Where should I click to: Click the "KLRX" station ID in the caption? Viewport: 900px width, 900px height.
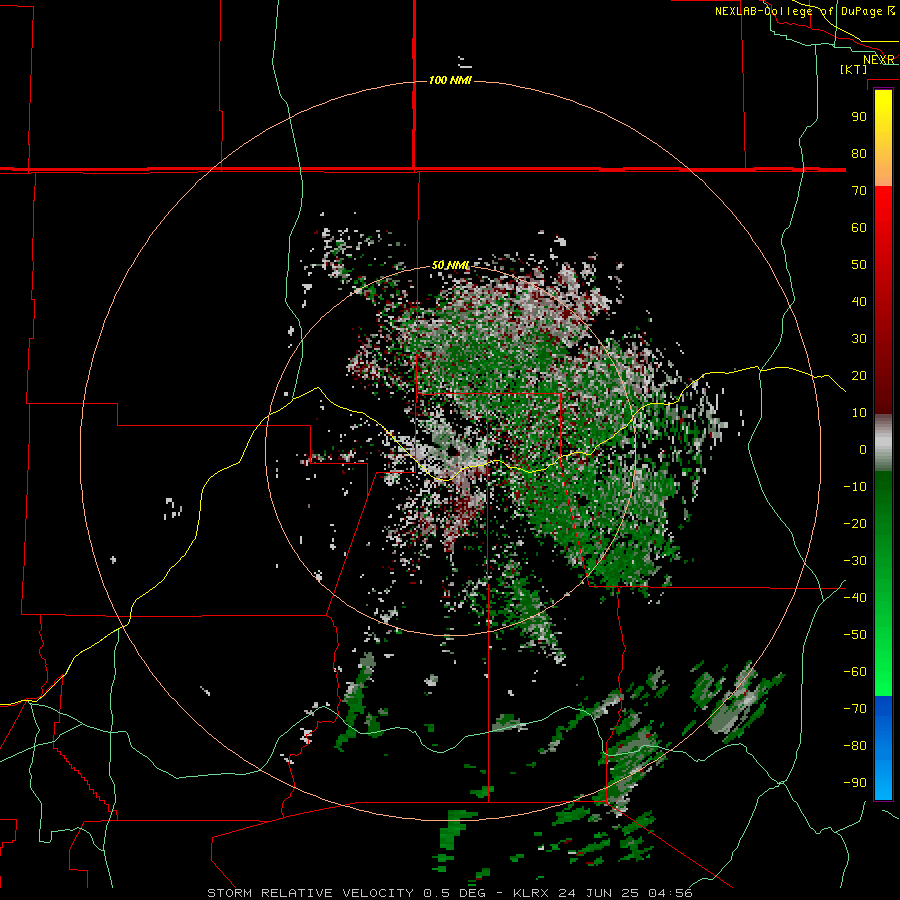point(532,893)
